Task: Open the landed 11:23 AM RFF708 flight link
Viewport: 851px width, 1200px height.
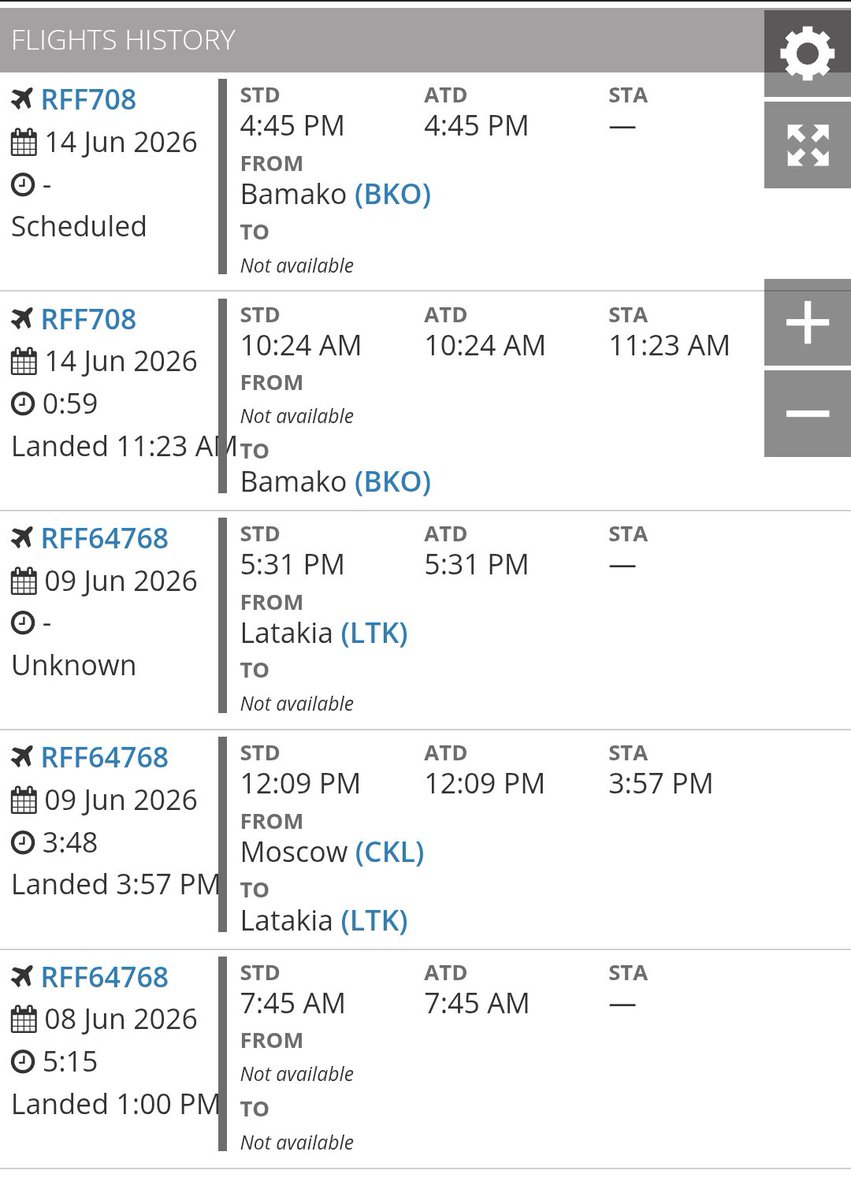Action: tap(88, 319)
